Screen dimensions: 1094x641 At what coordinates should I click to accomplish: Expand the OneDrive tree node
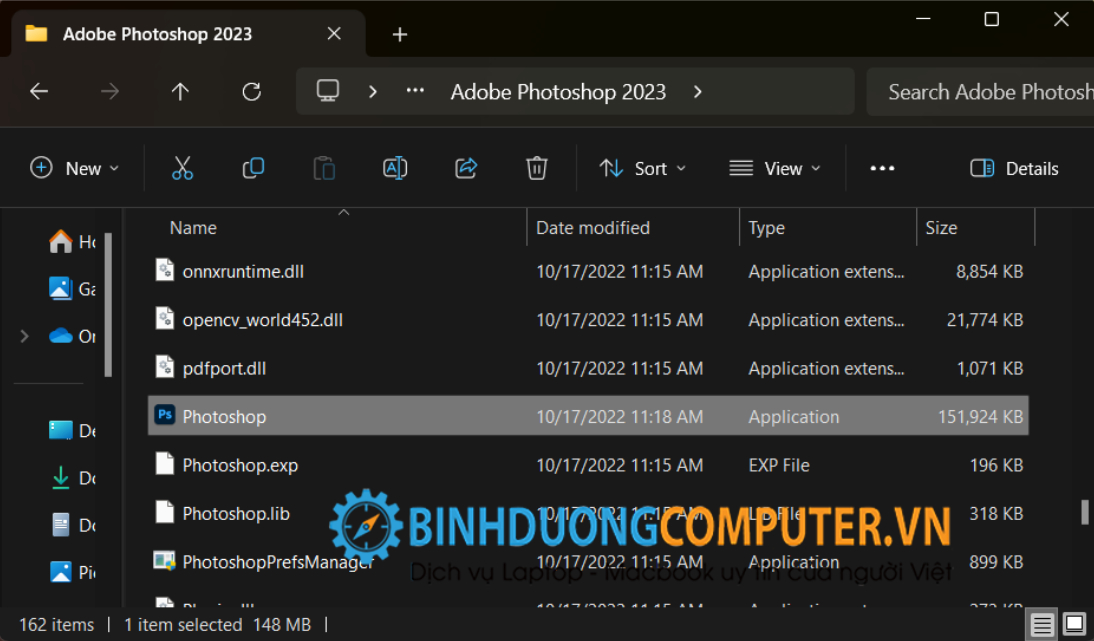[24, 336]
